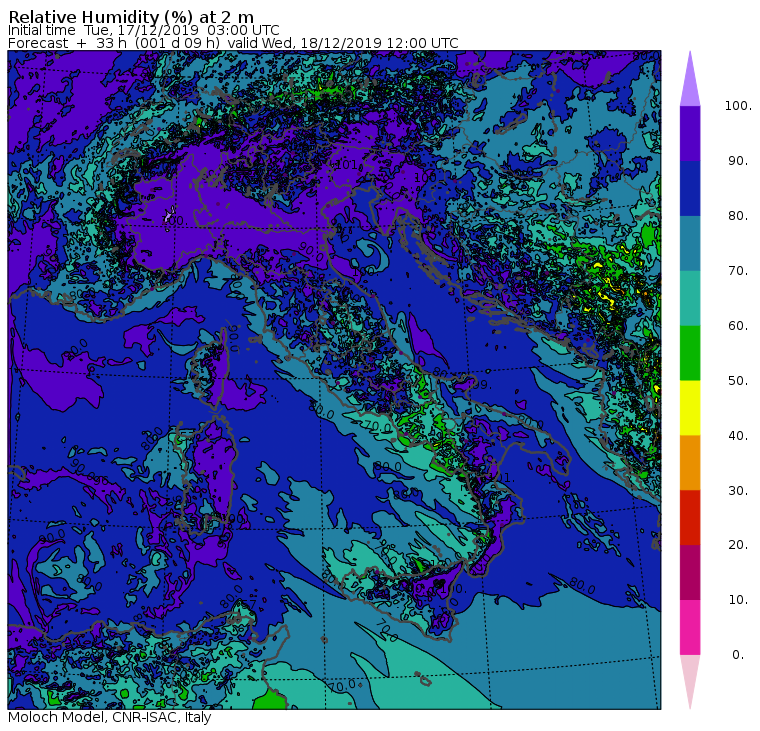
Task: Choose the steel blue 70–80 legend swatch
Action: pos(690,243)
